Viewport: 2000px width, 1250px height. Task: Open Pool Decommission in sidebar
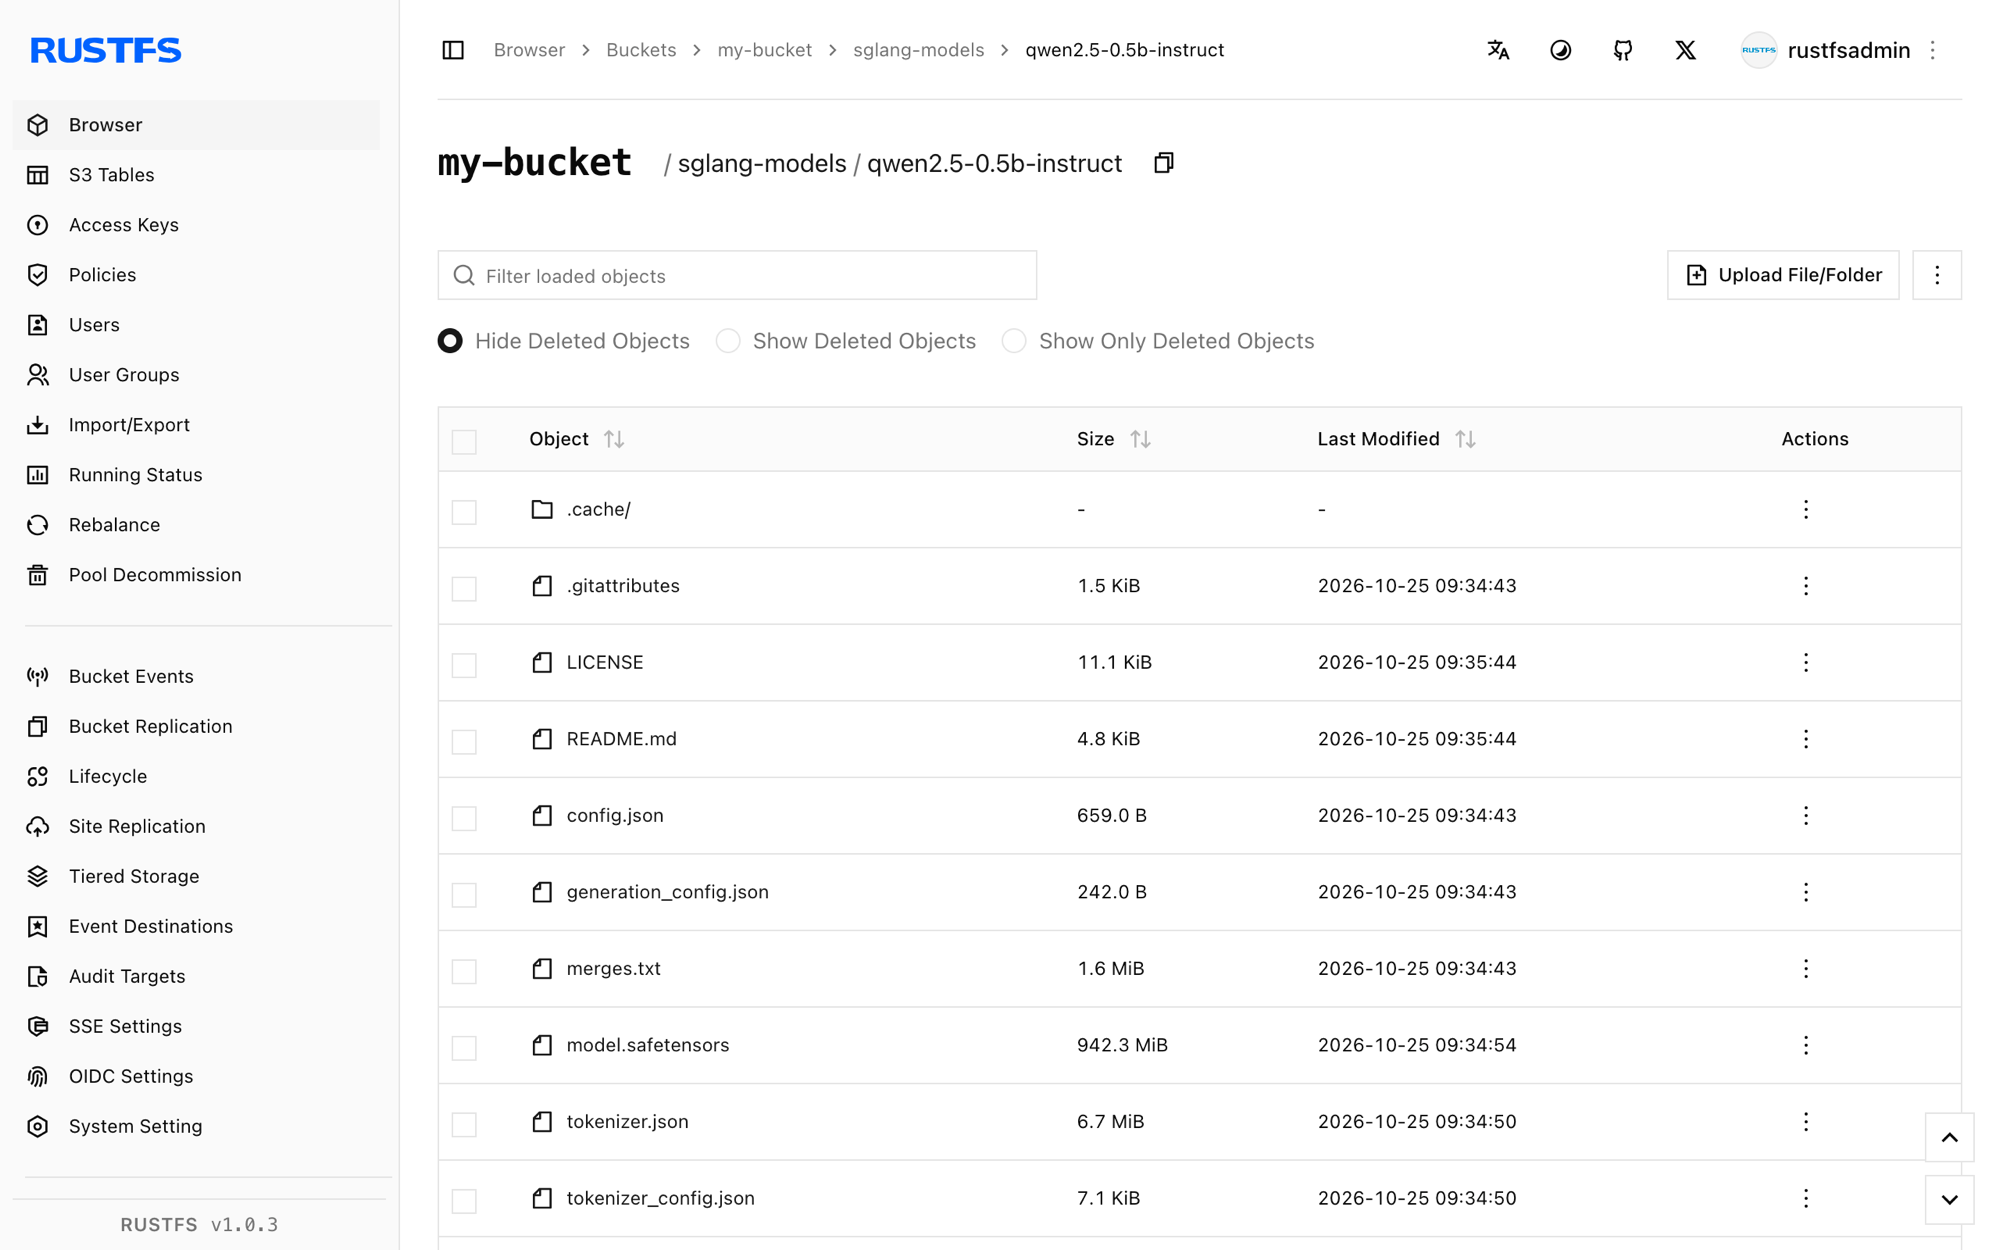point(196,575)
